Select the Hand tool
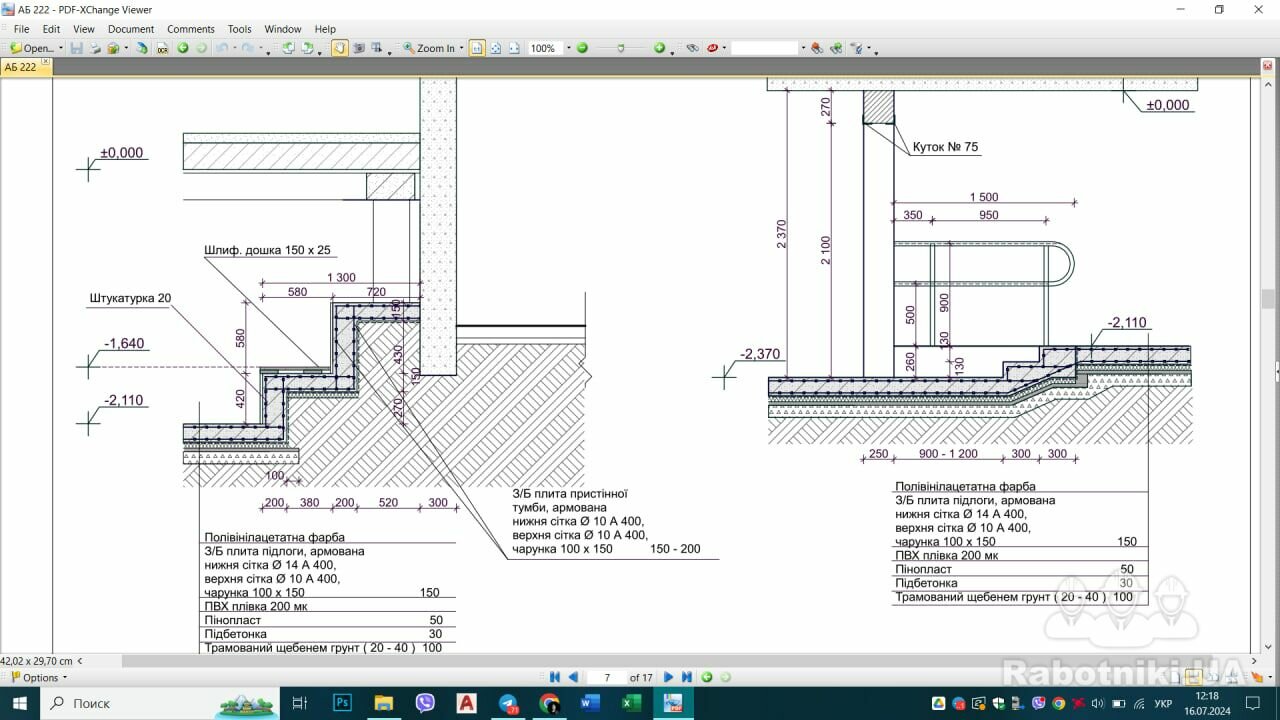Screen dimensions: 1280x720 340,48
